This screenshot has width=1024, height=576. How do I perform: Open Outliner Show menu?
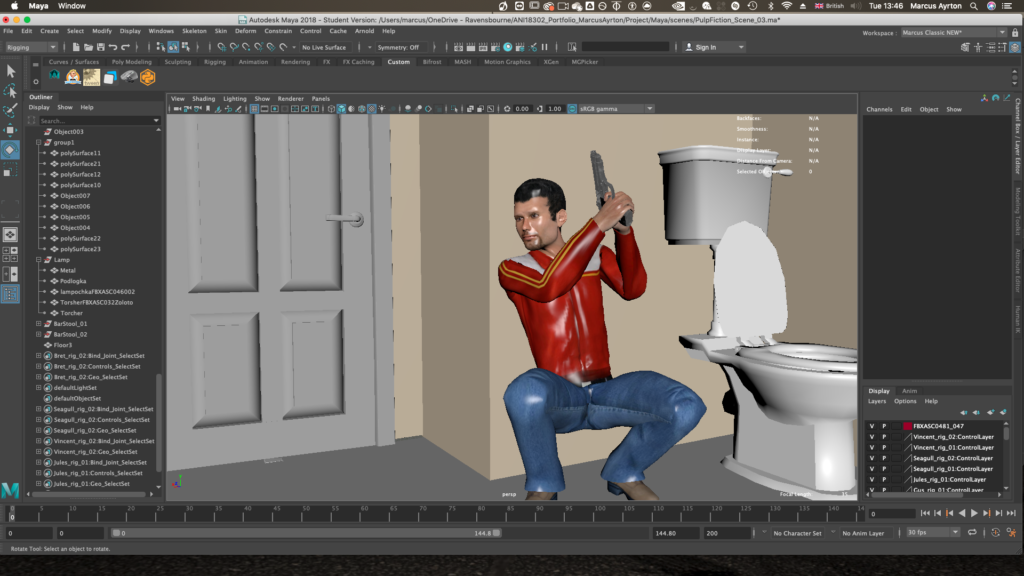[x=65, y=107]
